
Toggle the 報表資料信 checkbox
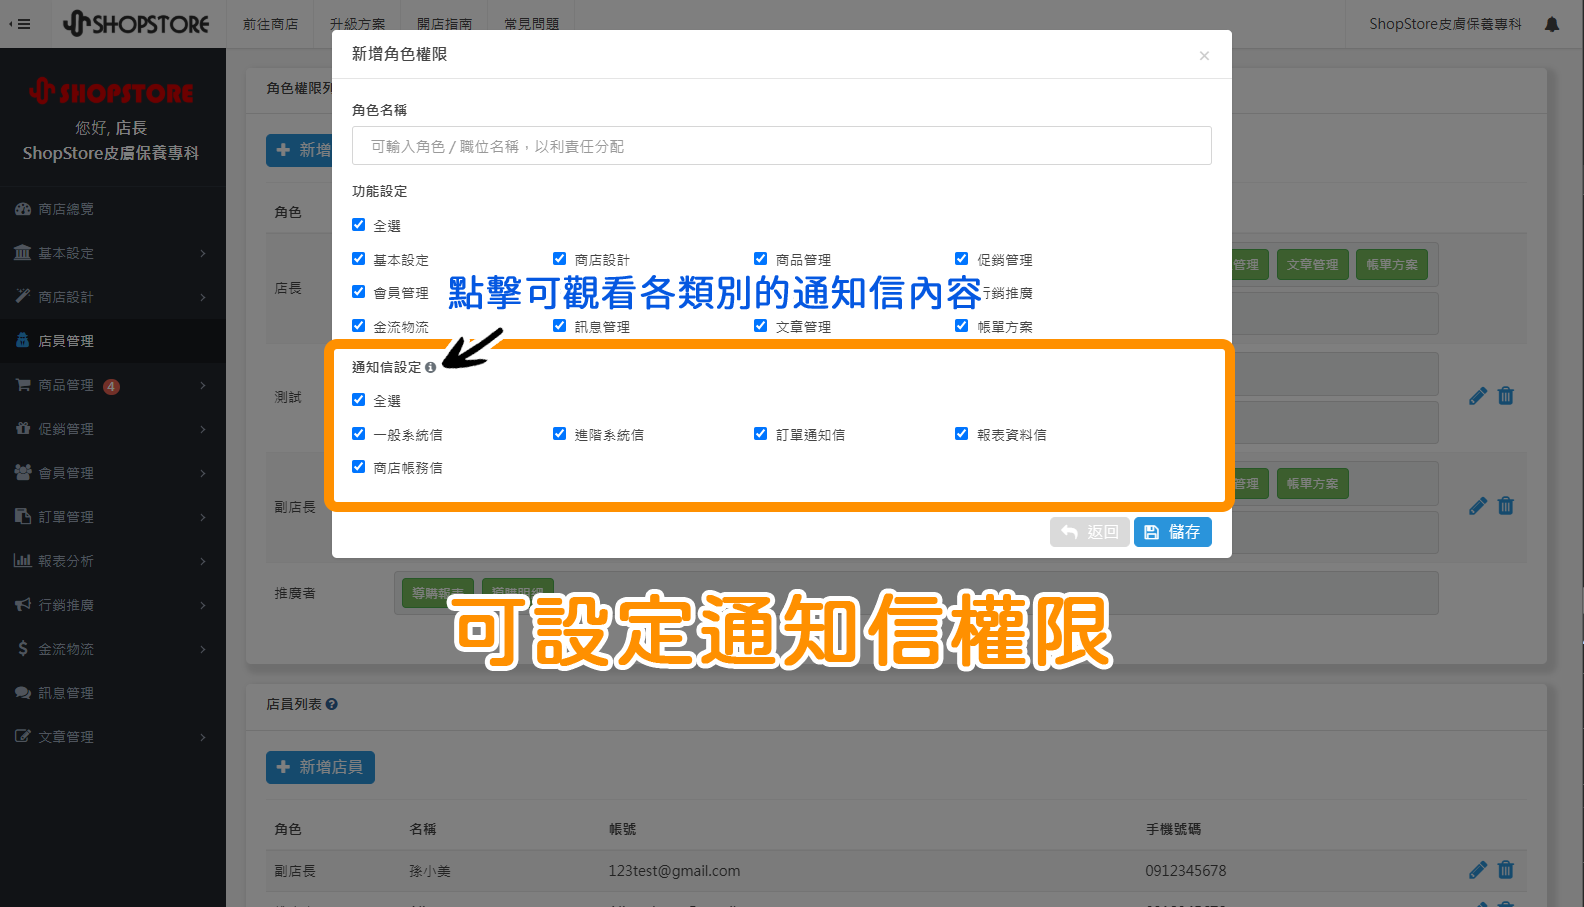click(961, 434)
